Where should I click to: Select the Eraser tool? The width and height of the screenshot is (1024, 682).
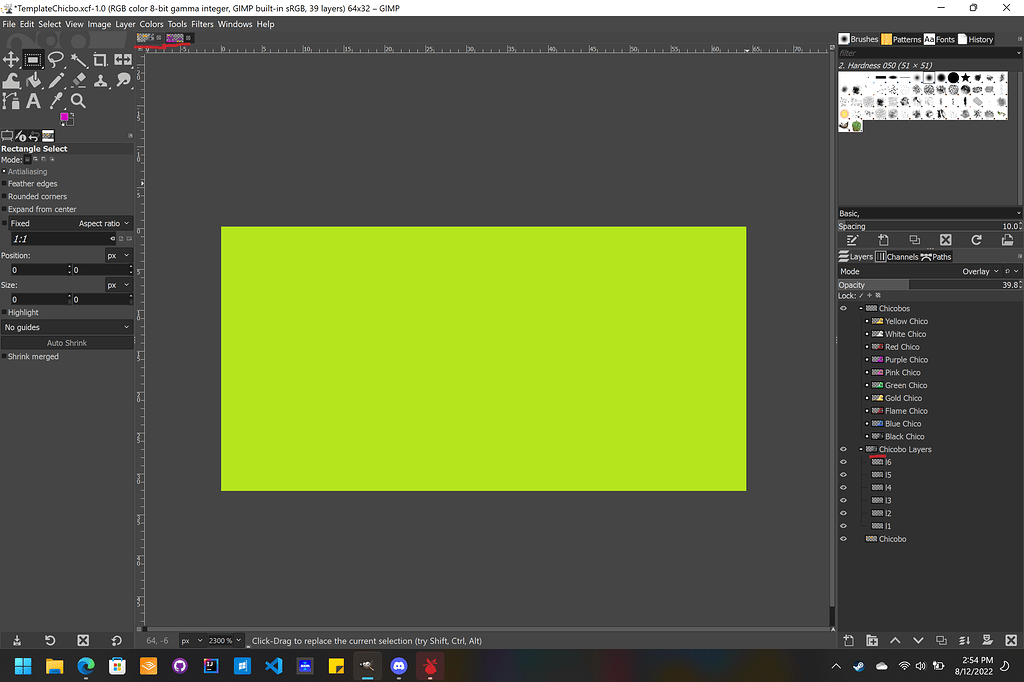coord(78,80)
